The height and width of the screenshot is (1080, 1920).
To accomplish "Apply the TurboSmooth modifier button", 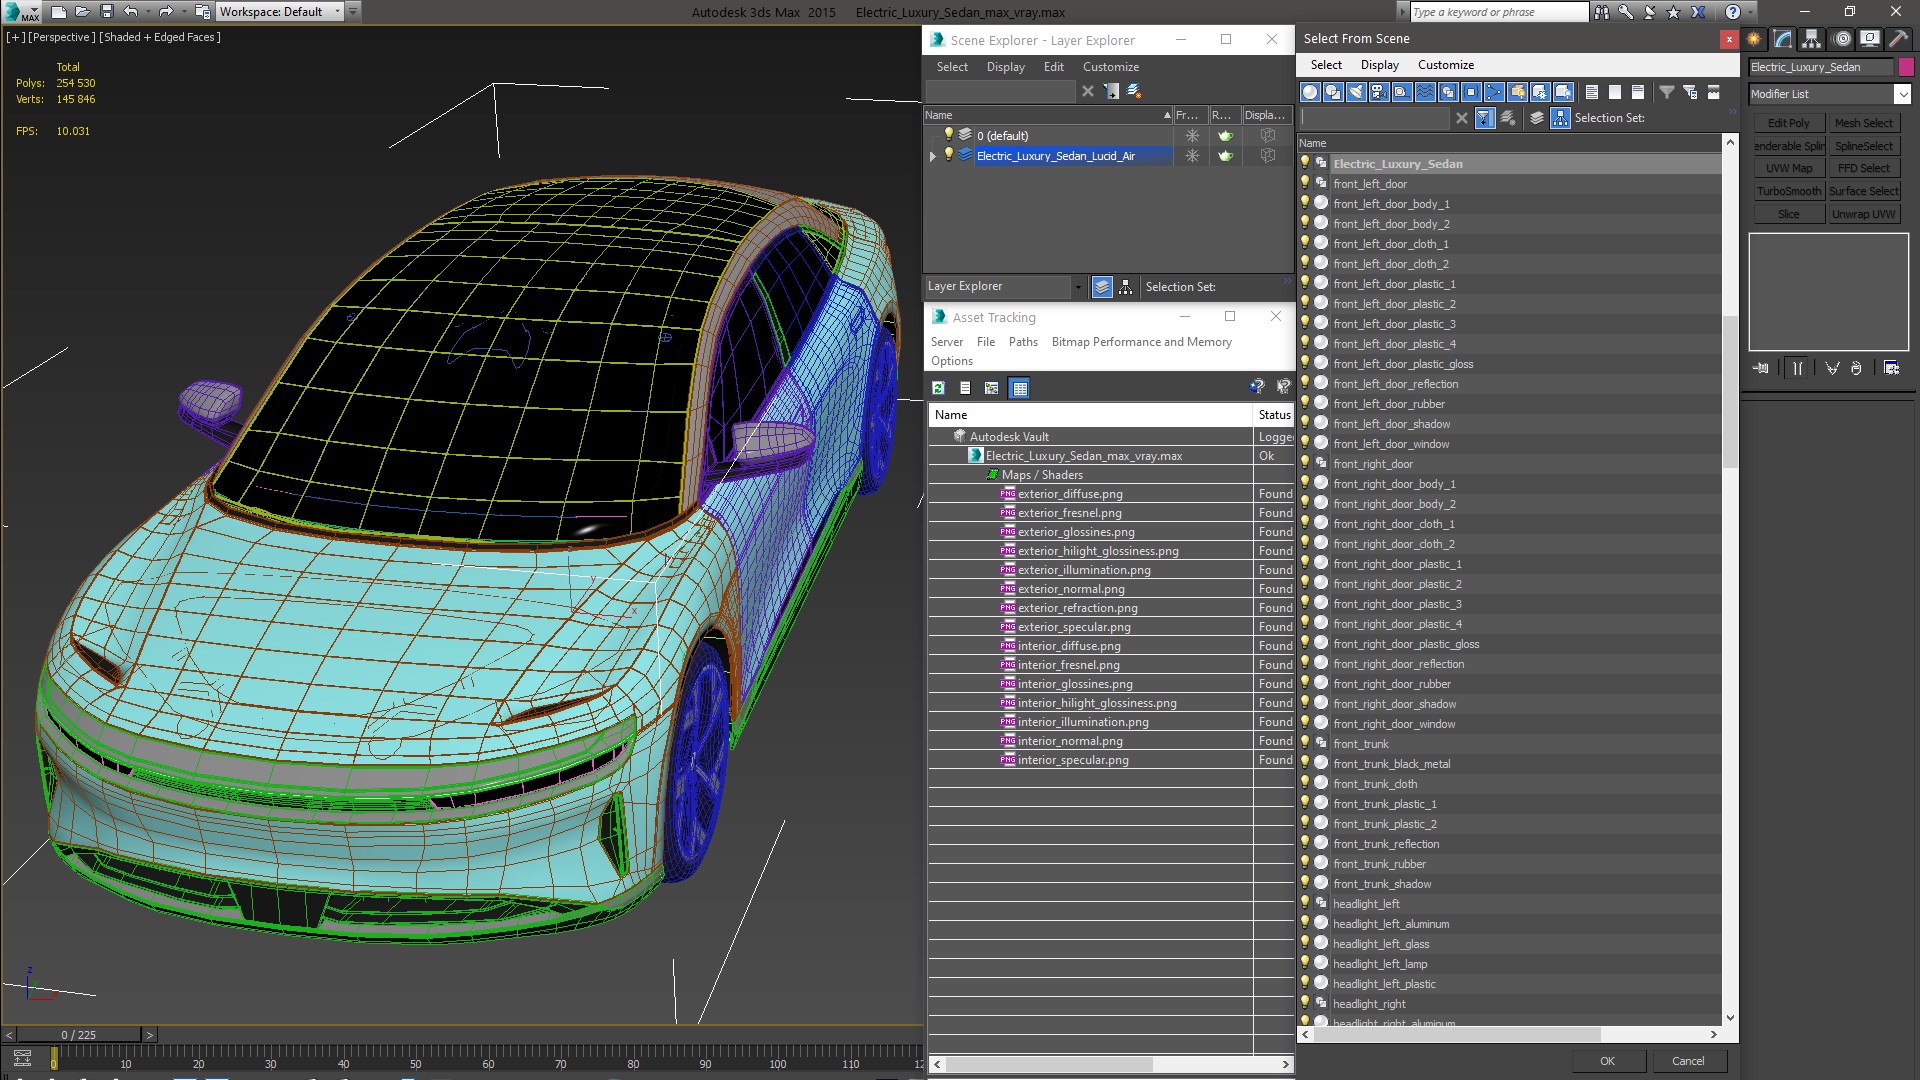I will 1789,191.
